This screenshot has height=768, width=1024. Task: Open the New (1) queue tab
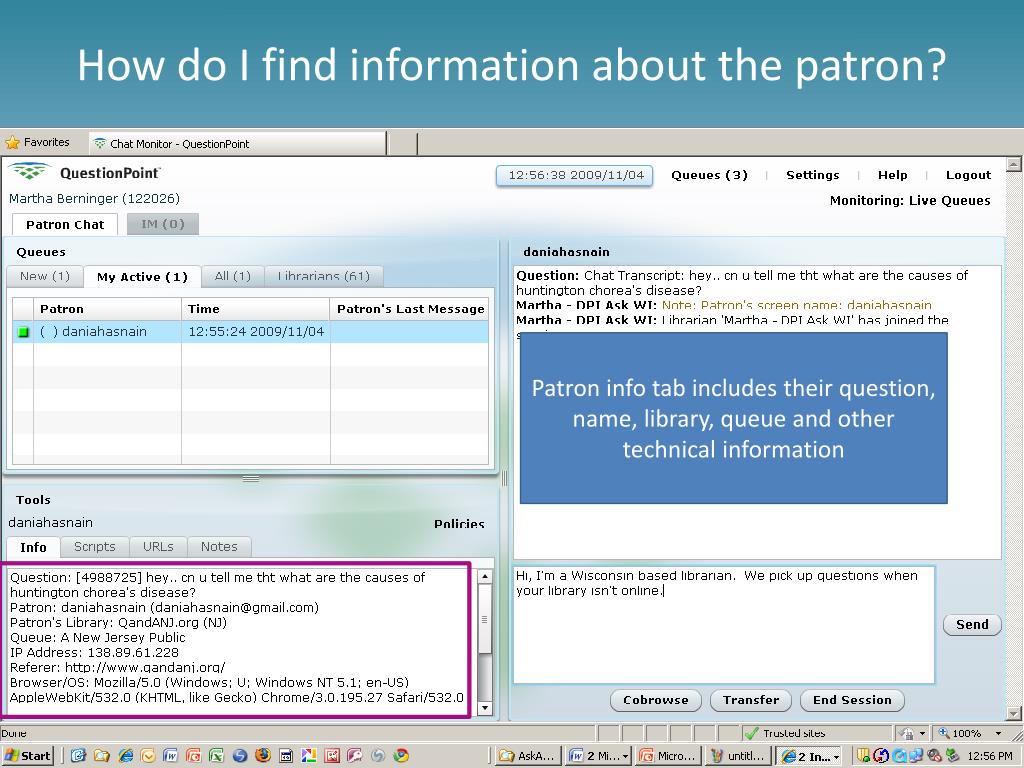pos(44,276)
